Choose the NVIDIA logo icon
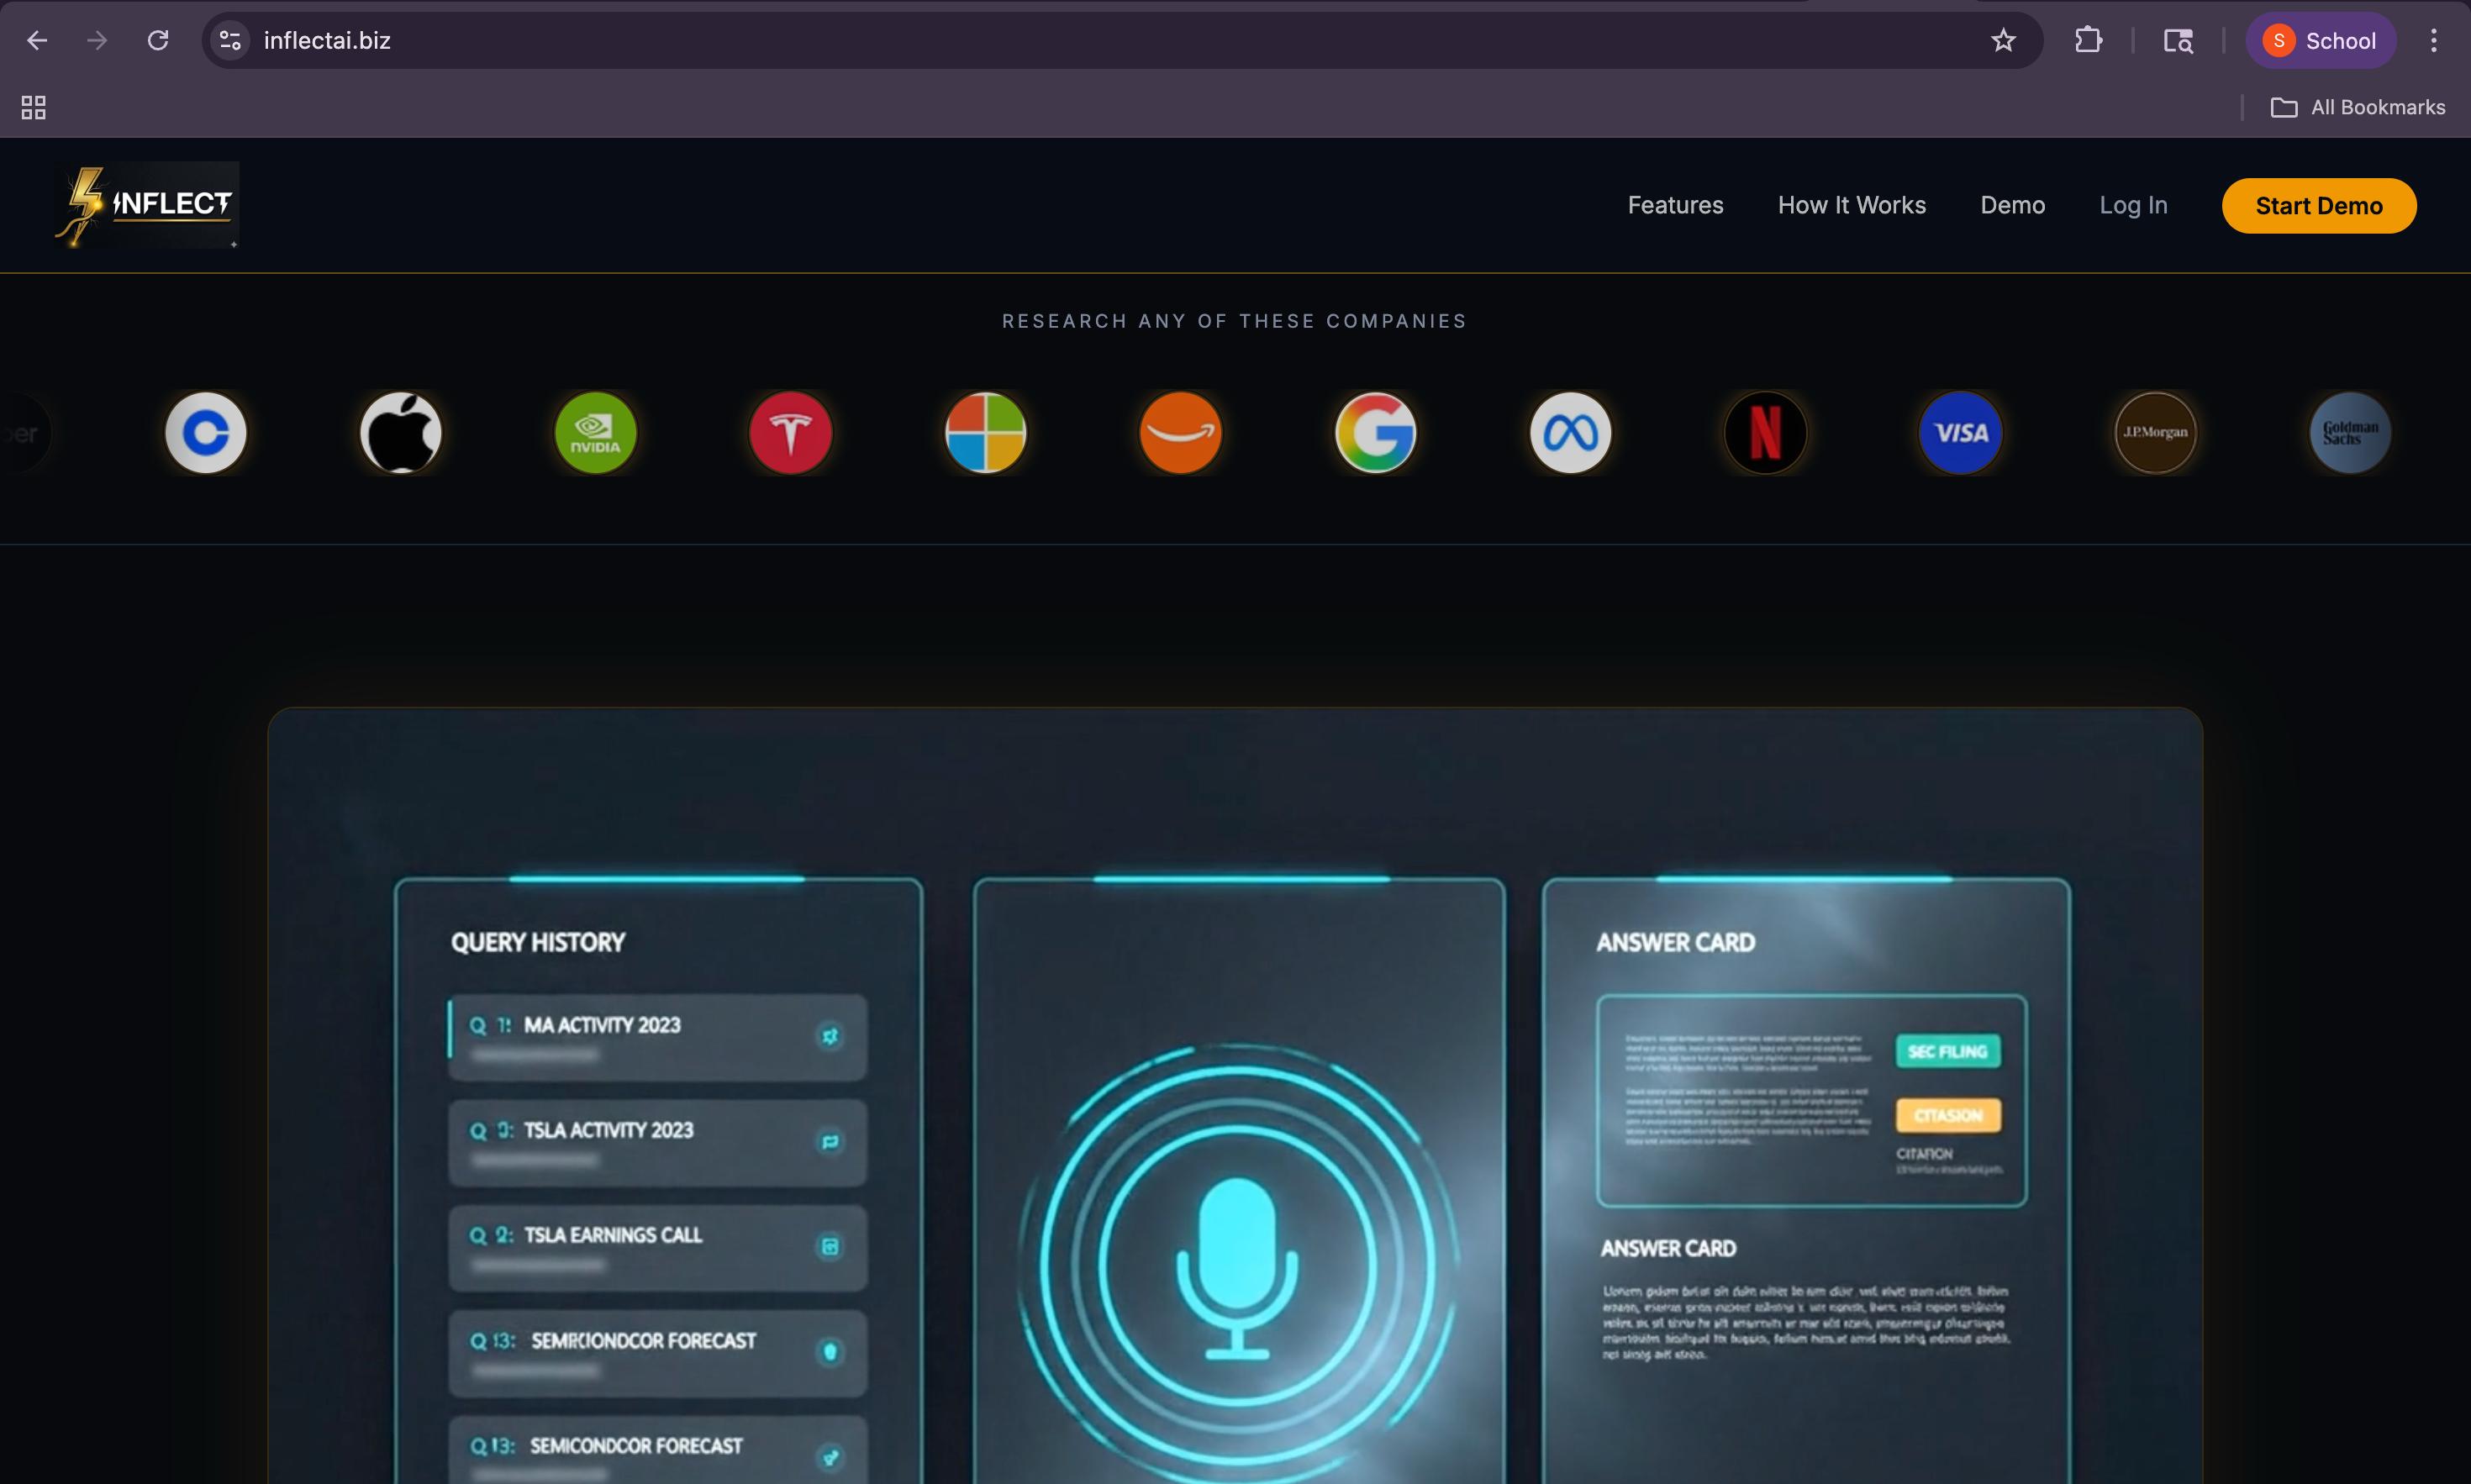This screenshot has width=2471, height=1484. point(596,433)
